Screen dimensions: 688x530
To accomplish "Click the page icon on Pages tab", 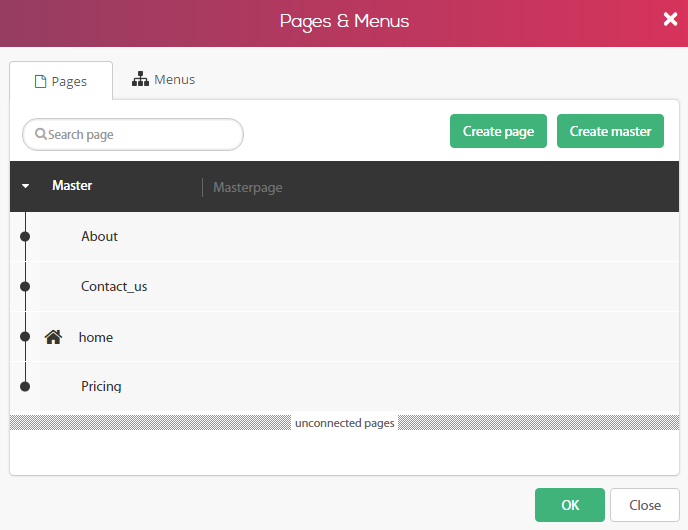I will click(40, 81).
